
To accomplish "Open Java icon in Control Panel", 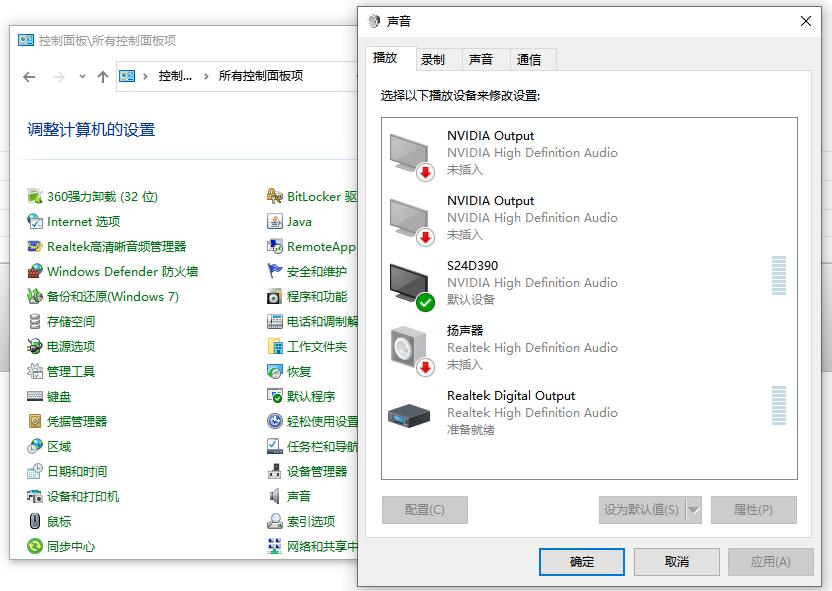I will point(274,221).
